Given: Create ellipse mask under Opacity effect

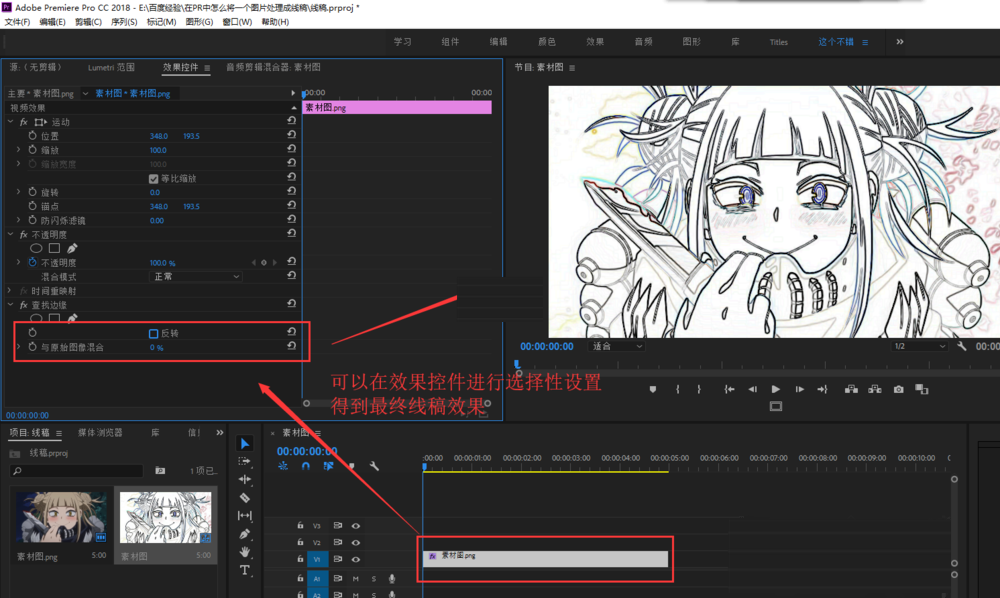Looking at the screenshot, I should point(36,248).
